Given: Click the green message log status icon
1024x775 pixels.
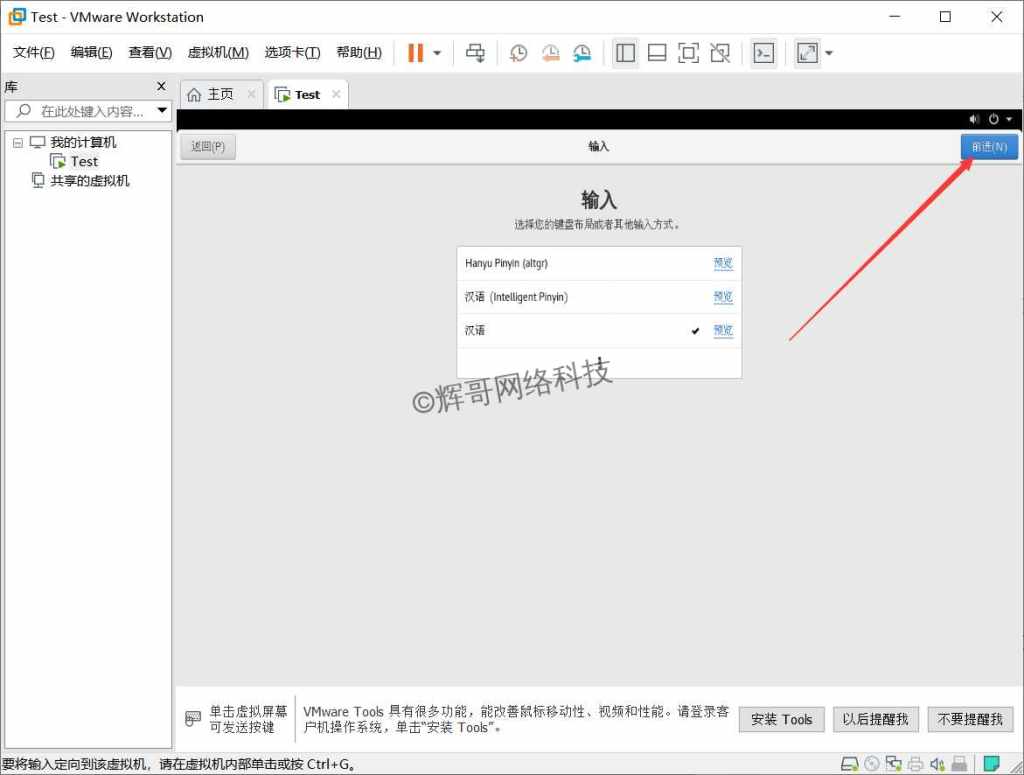Looking at the screenshot, I should pos(991,763).
